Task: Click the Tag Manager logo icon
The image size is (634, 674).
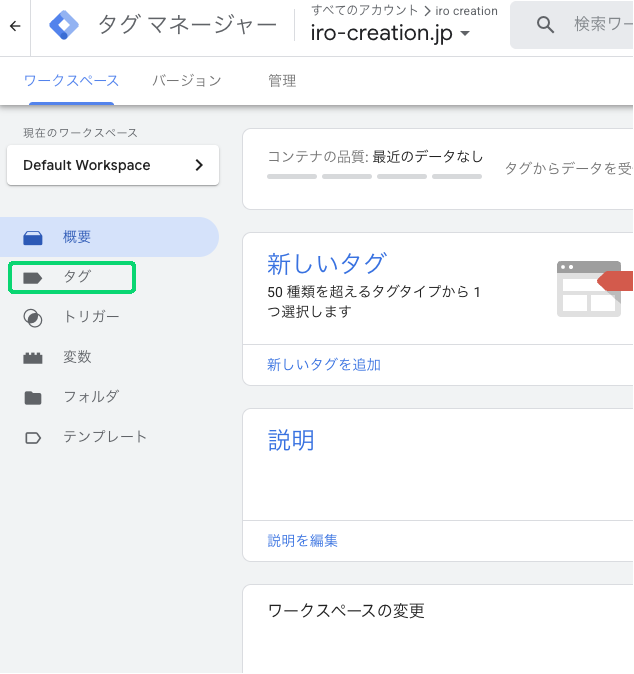Action: click(63, 26)
